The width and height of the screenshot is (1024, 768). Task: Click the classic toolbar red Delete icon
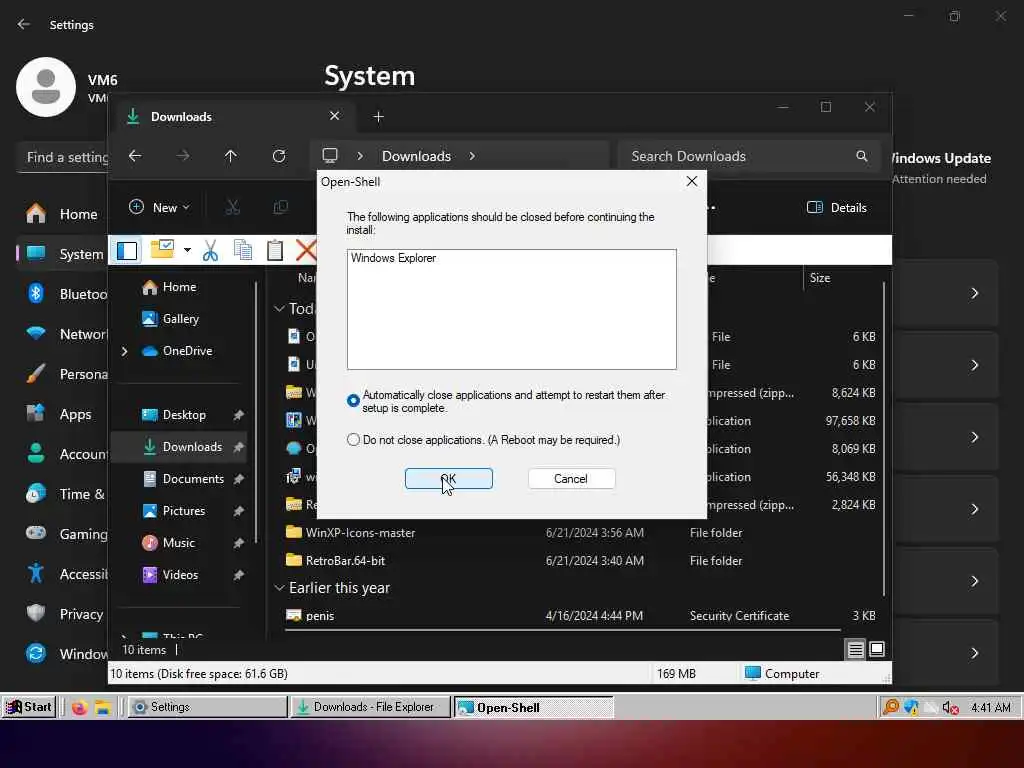click(305, 250)
